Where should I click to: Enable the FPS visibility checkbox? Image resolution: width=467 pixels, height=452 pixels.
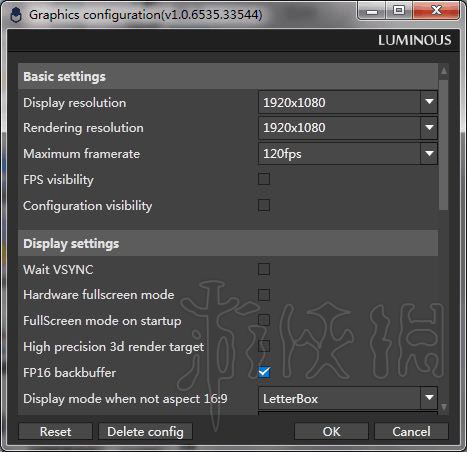[x=264, y=179]
